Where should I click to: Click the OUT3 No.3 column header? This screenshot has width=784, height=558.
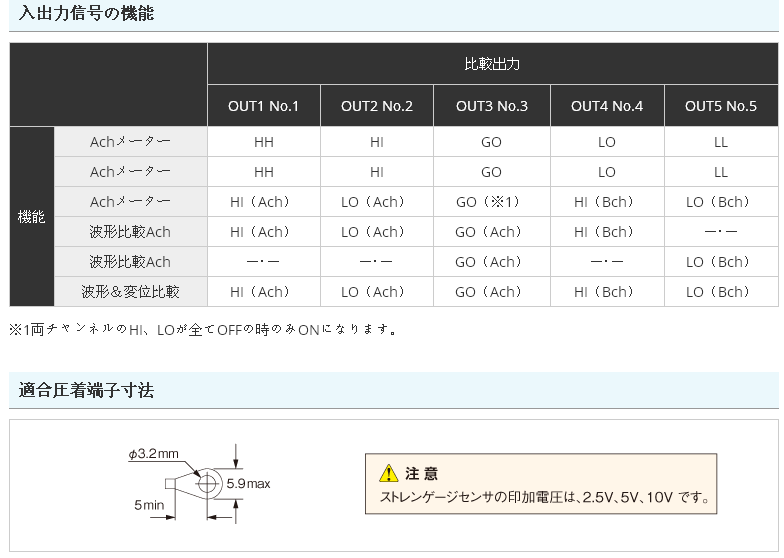point(491,106)
